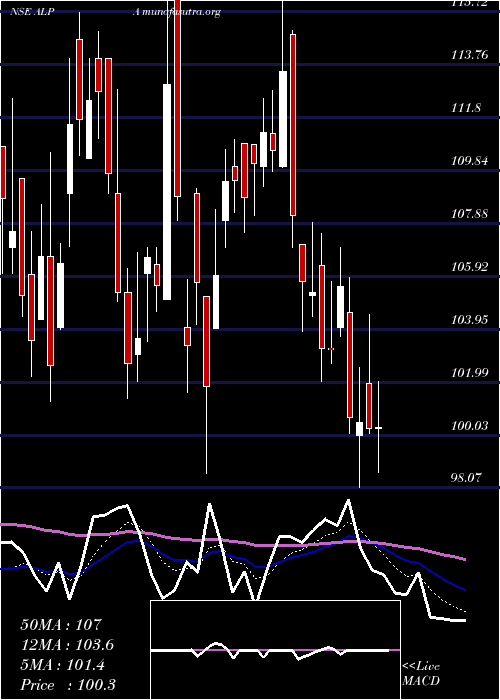The height and width of the screenshot is (700, 500).
Task: Click the tall white candle reaching 113
Action: point(167,192)
